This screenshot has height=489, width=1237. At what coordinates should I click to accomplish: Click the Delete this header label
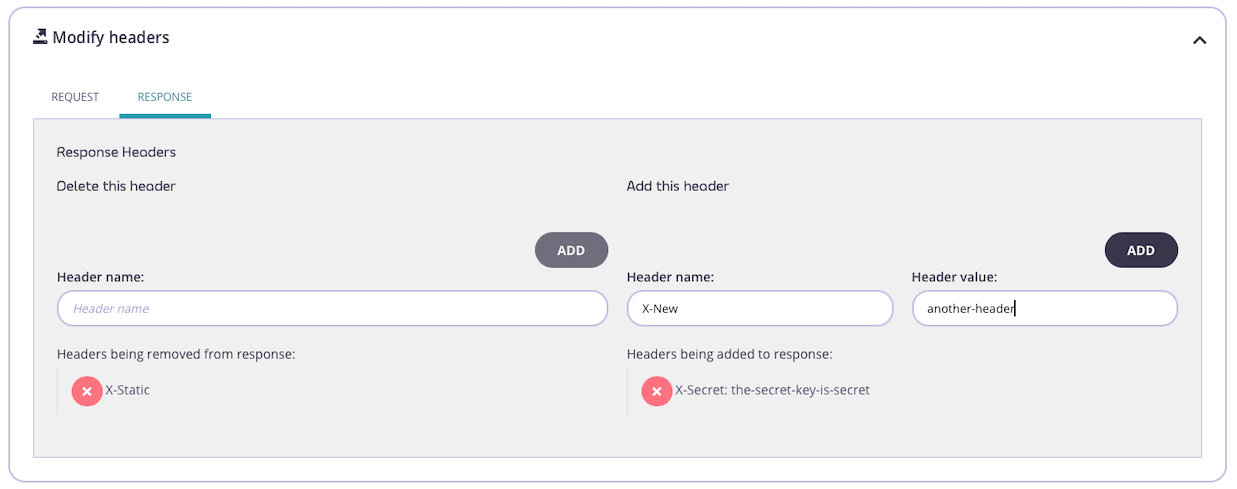tap(116, 186)
